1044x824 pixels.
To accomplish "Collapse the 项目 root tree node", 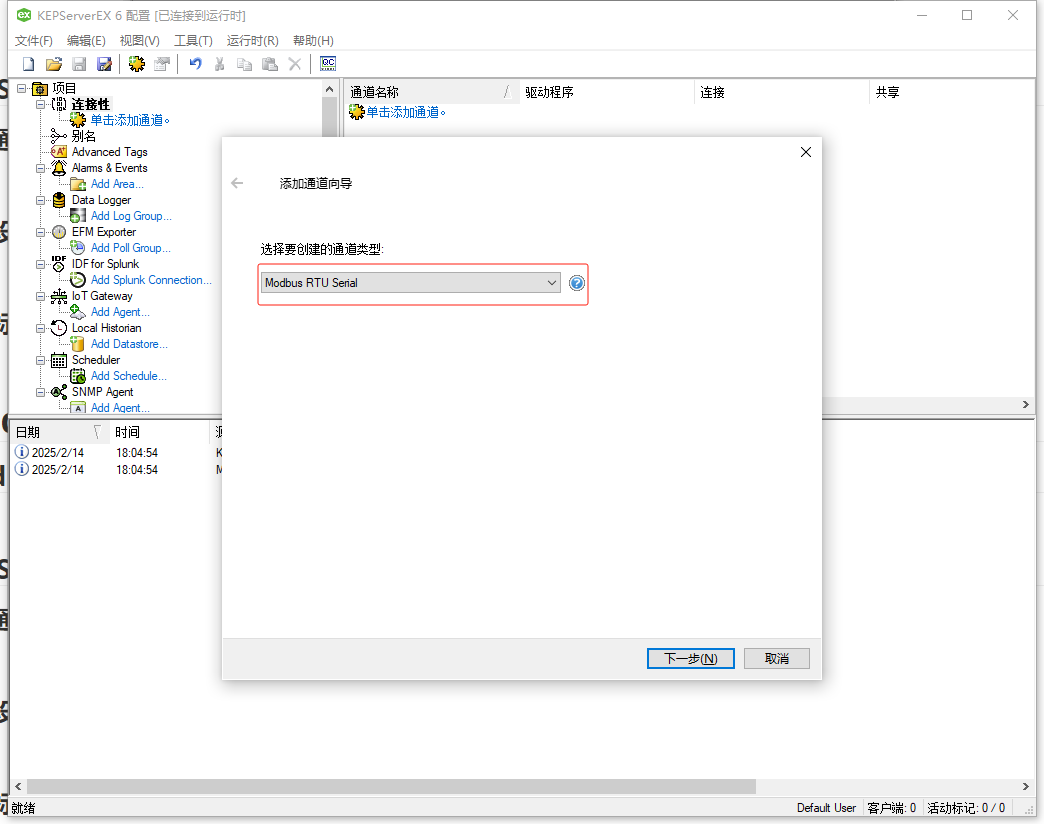I will tap(22, 88).
